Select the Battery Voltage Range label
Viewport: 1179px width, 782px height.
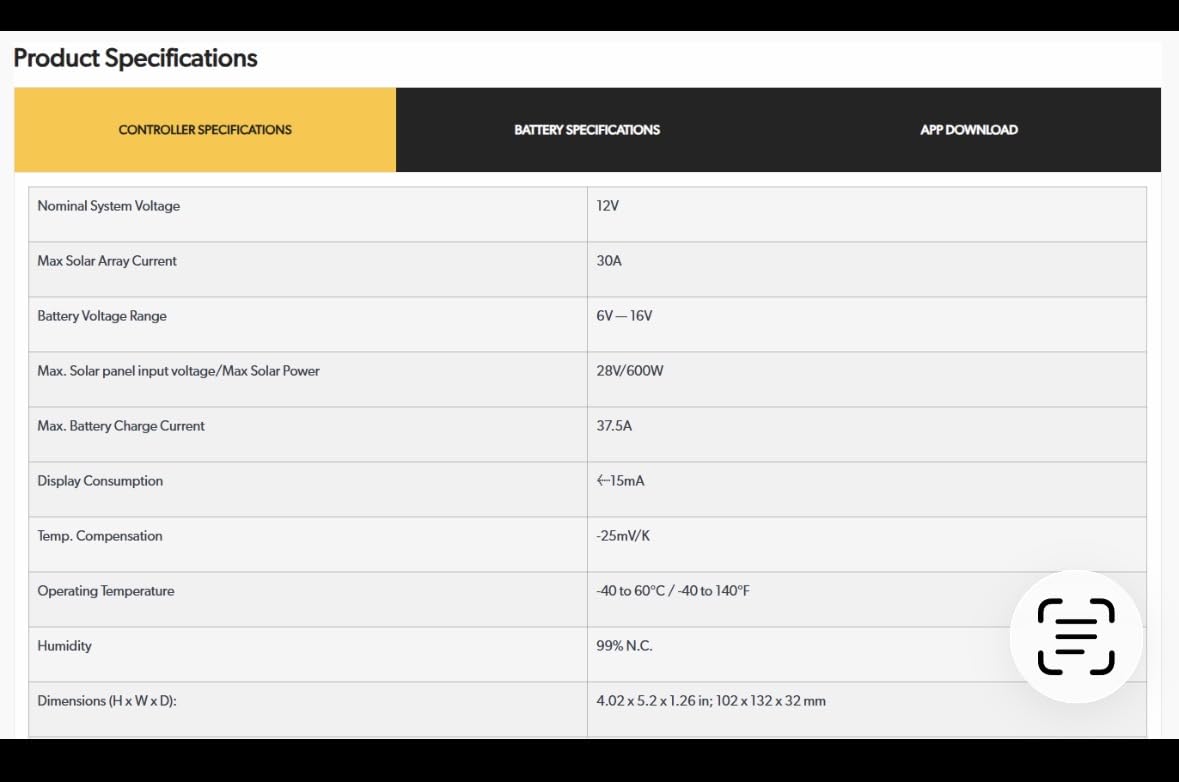pos(102,316)
